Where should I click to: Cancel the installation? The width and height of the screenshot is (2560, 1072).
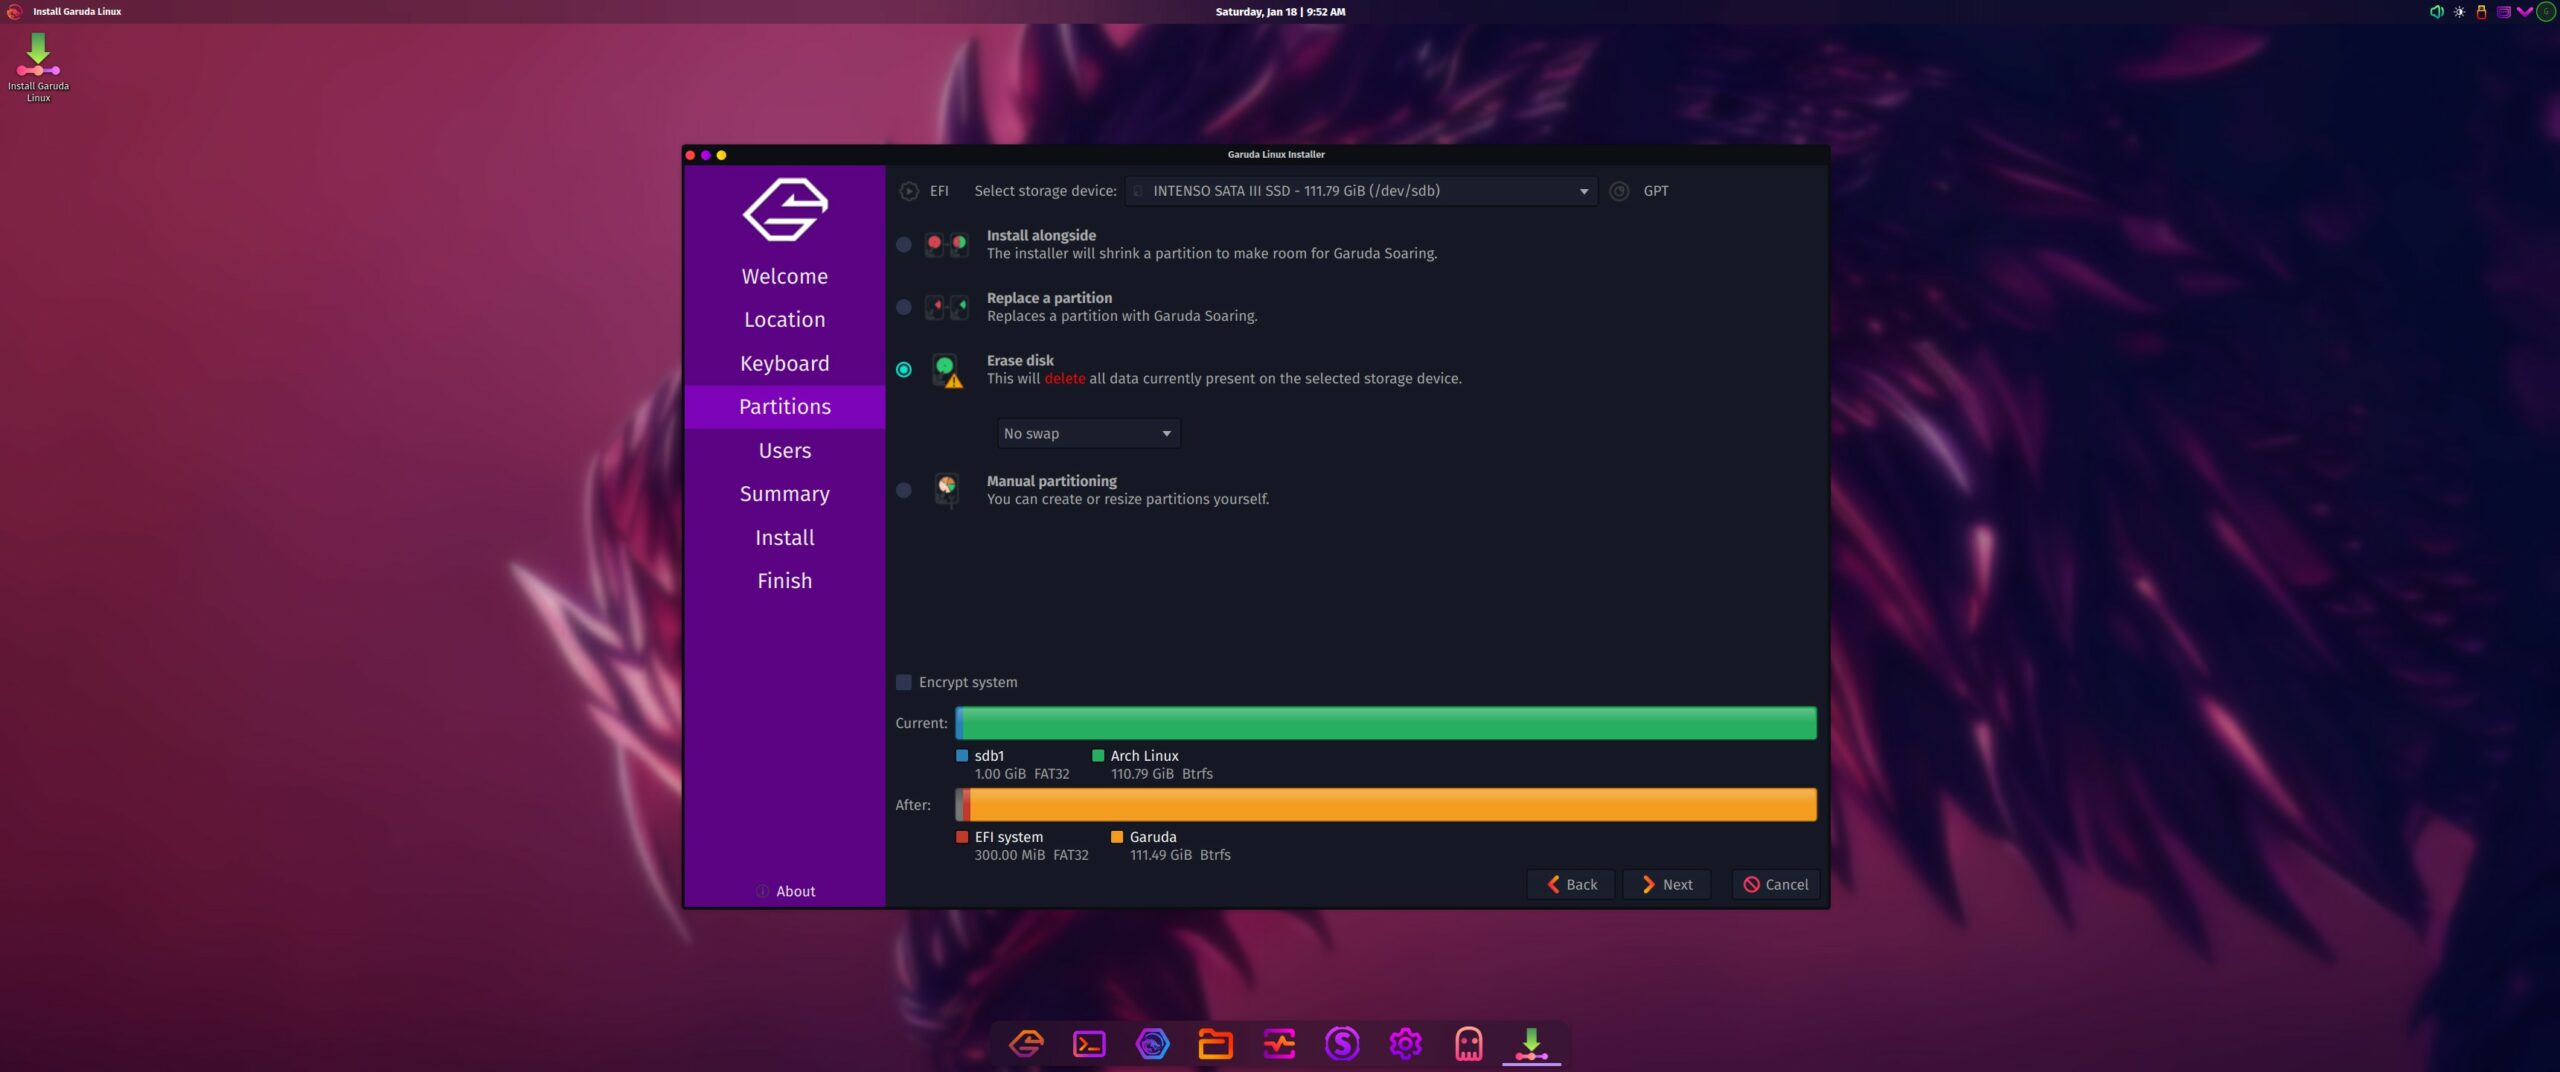1776,884
